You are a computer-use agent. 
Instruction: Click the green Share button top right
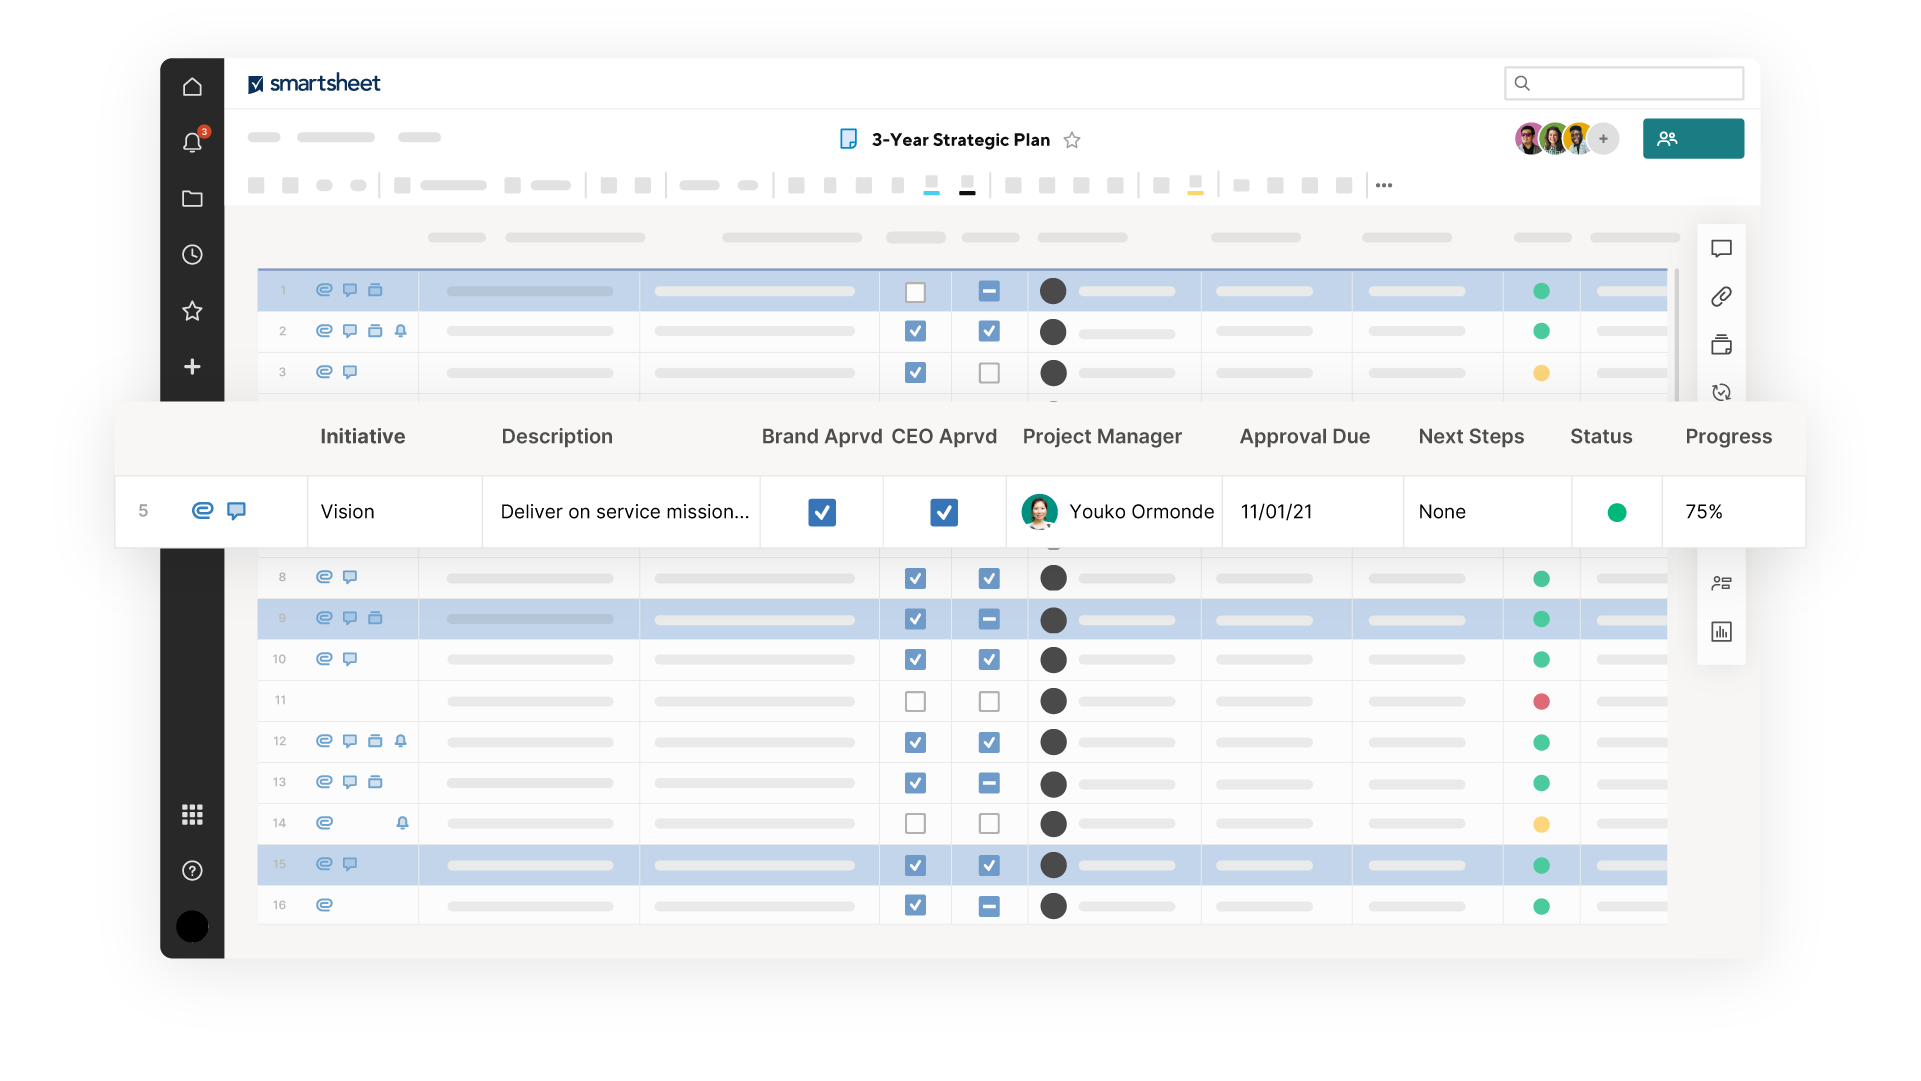tap(1693, 138)
